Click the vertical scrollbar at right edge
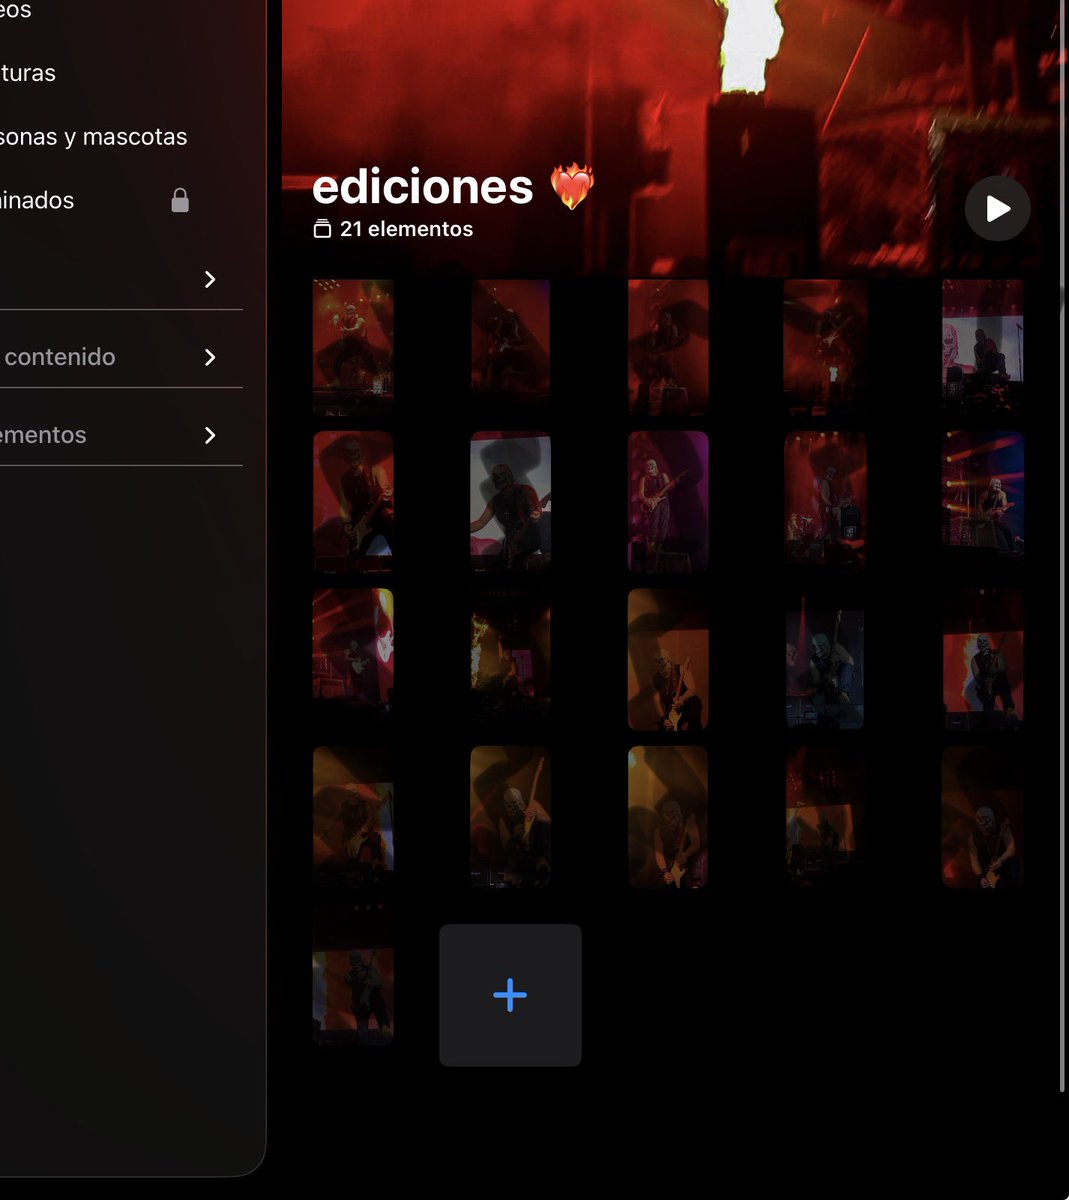The image size is (1069, 1200). (1061, 545)
